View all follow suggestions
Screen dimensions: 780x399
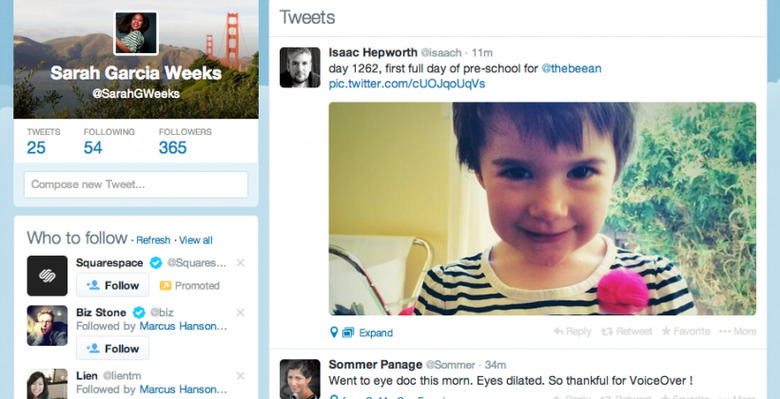point(195,240)
